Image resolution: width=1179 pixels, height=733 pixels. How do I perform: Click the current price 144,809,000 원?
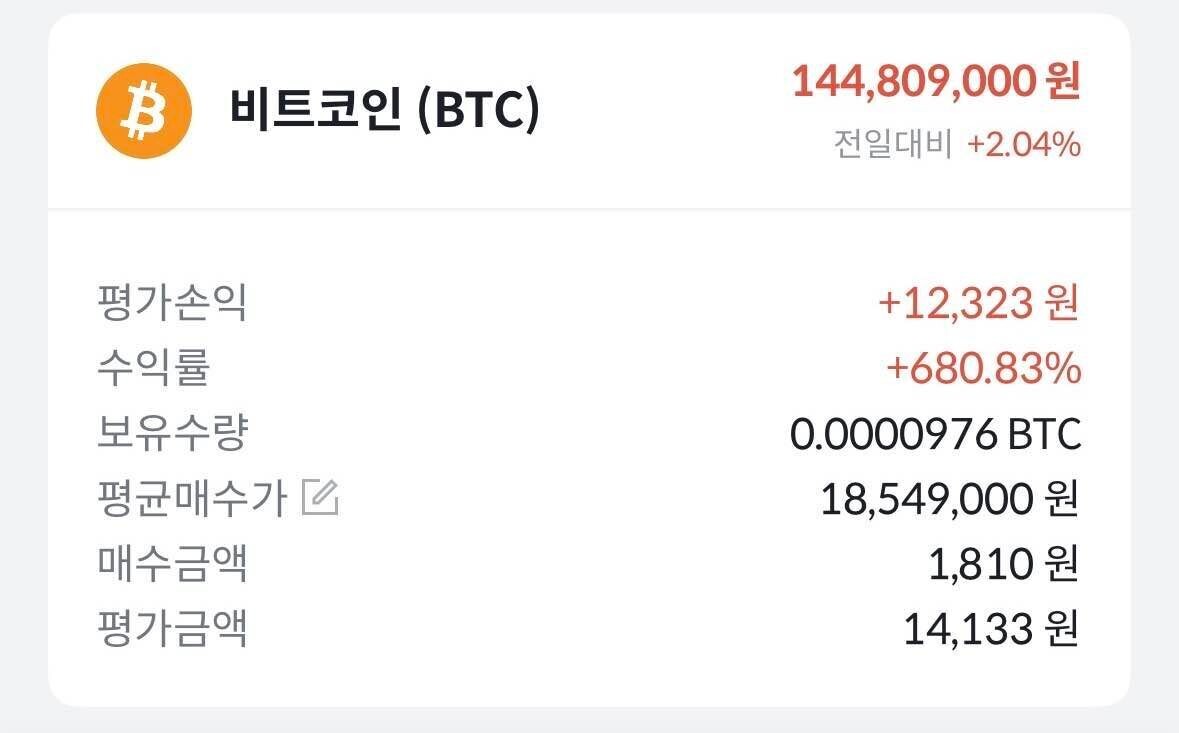tap(934, 83)
